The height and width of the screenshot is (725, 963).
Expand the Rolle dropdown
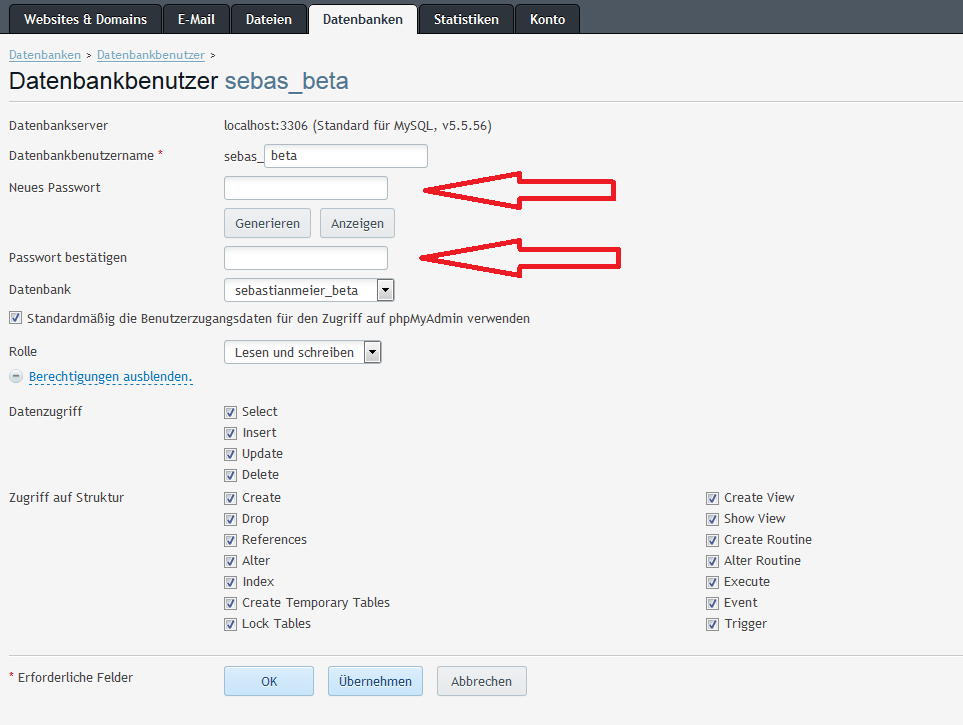pyautogui.click(x=372, y=352)
